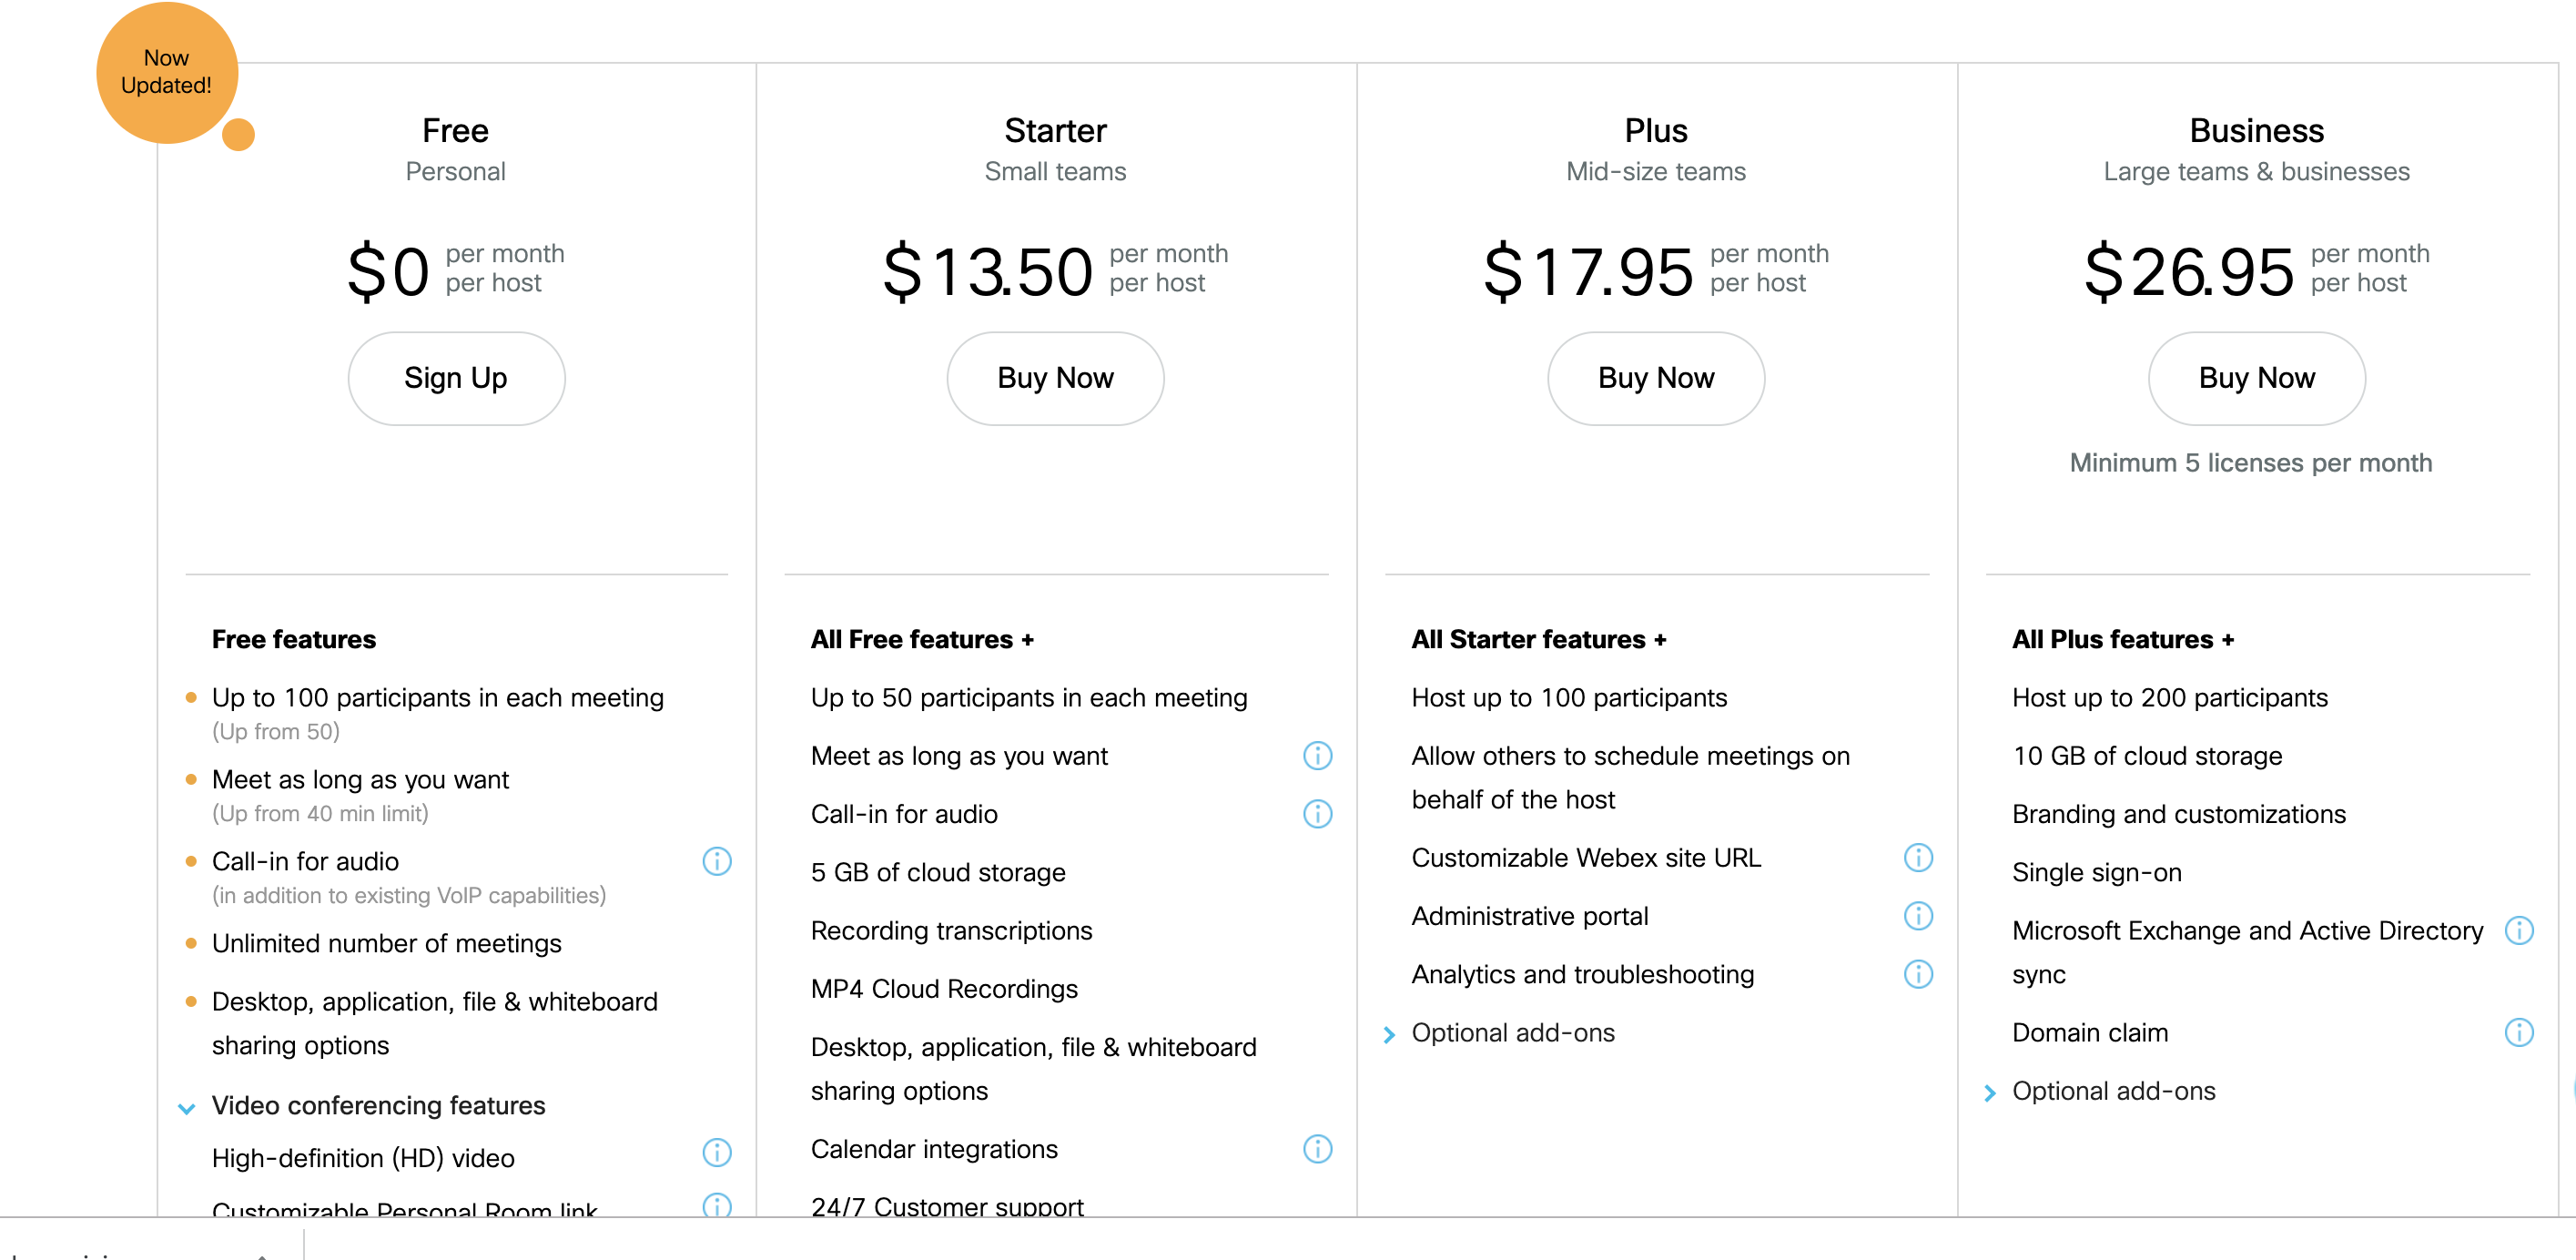This screenshot has width=2576, height=1260.
Task: Purchase Business plan with Buy Now
Action: point(2256,378)
